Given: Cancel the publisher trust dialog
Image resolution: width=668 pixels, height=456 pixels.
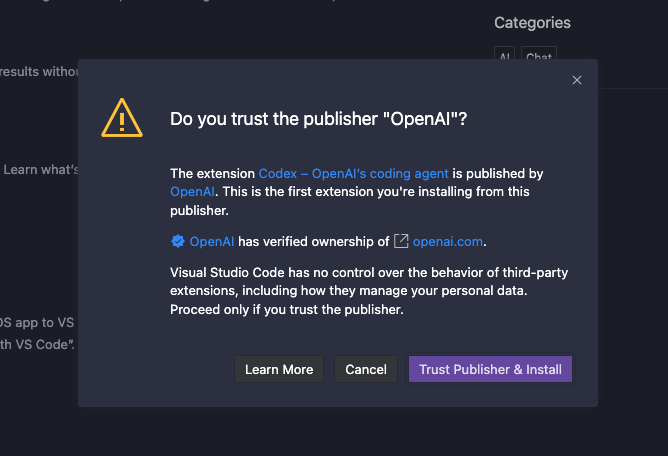Looking at the screenshot, I should (x=366, y=369).
